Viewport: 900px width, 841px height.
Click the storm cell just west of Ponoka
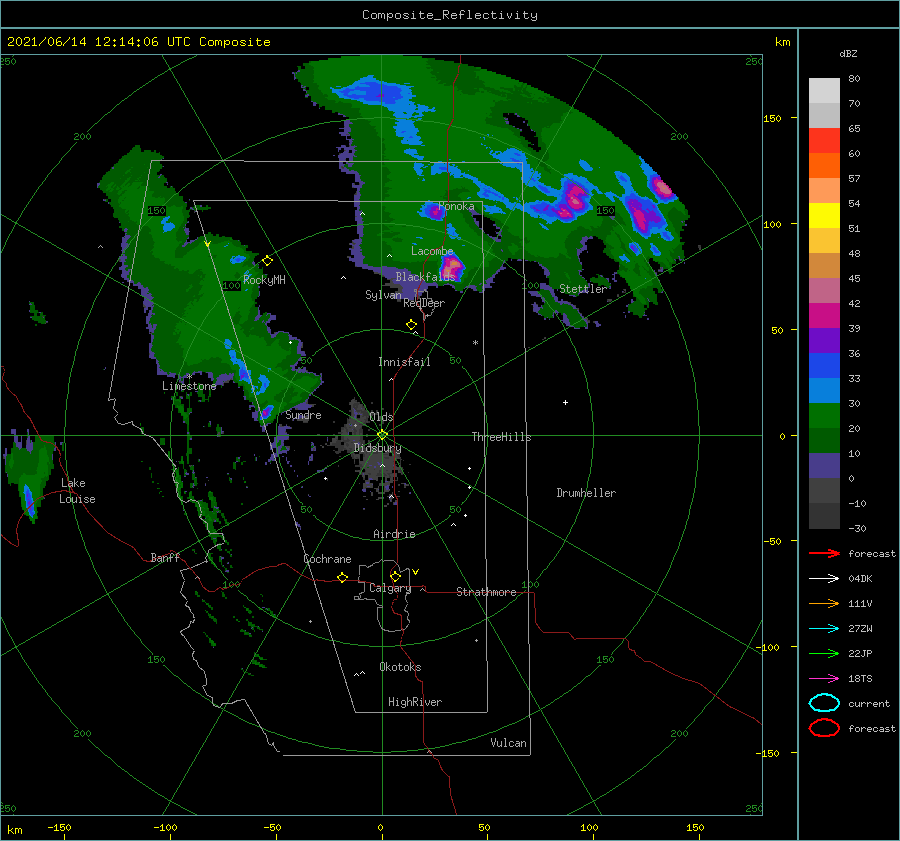tap(433, 211)
